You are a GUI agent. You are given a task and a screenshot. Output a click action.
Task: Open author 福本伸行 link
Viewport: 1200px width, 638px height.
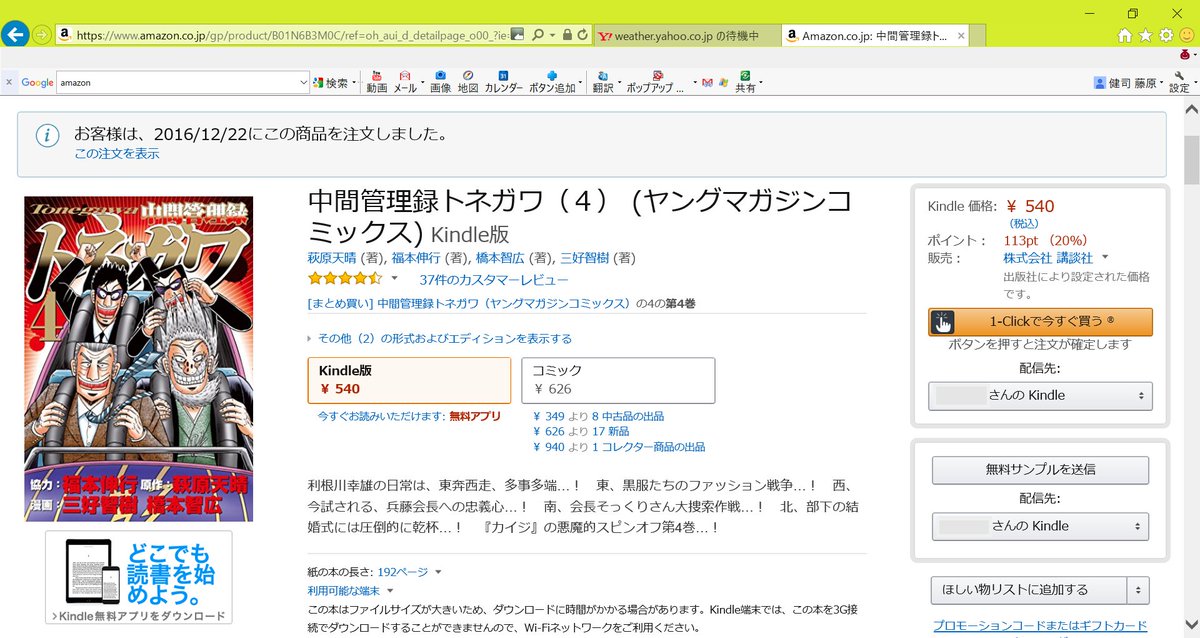point(416,258)
